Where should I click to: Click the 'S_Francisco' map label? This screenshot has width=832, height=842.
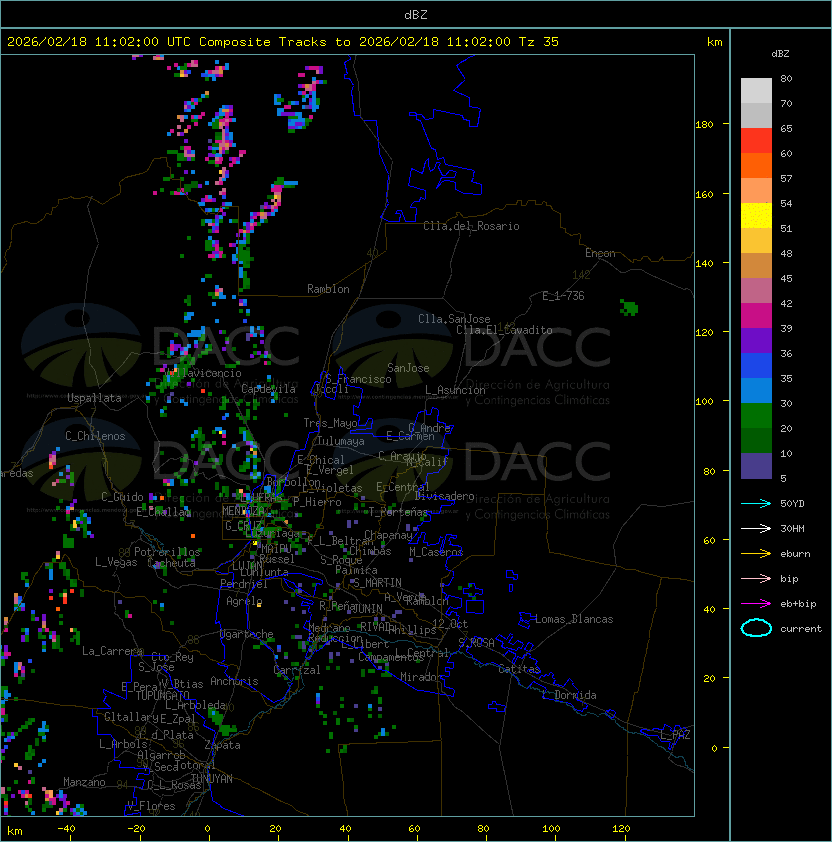coord(358,379)
